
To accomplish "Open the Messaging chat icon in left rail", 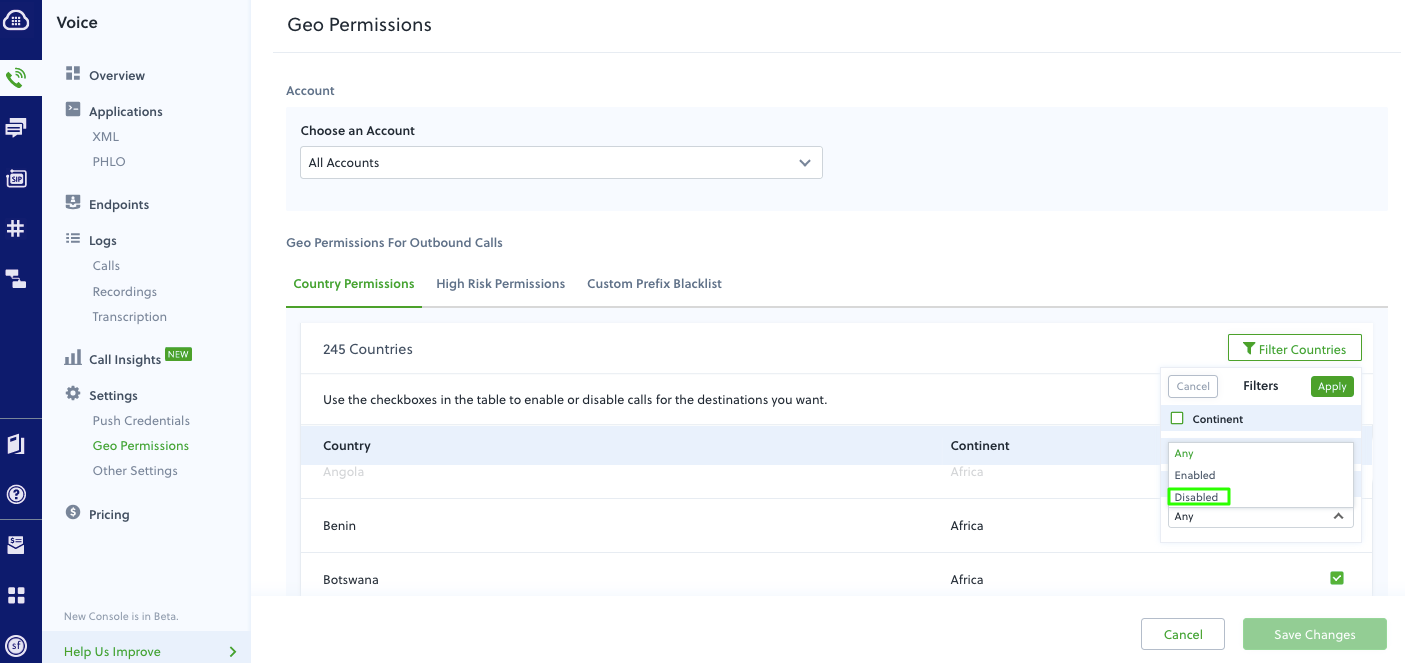I will pyautogui.click(x=16, y=128).
